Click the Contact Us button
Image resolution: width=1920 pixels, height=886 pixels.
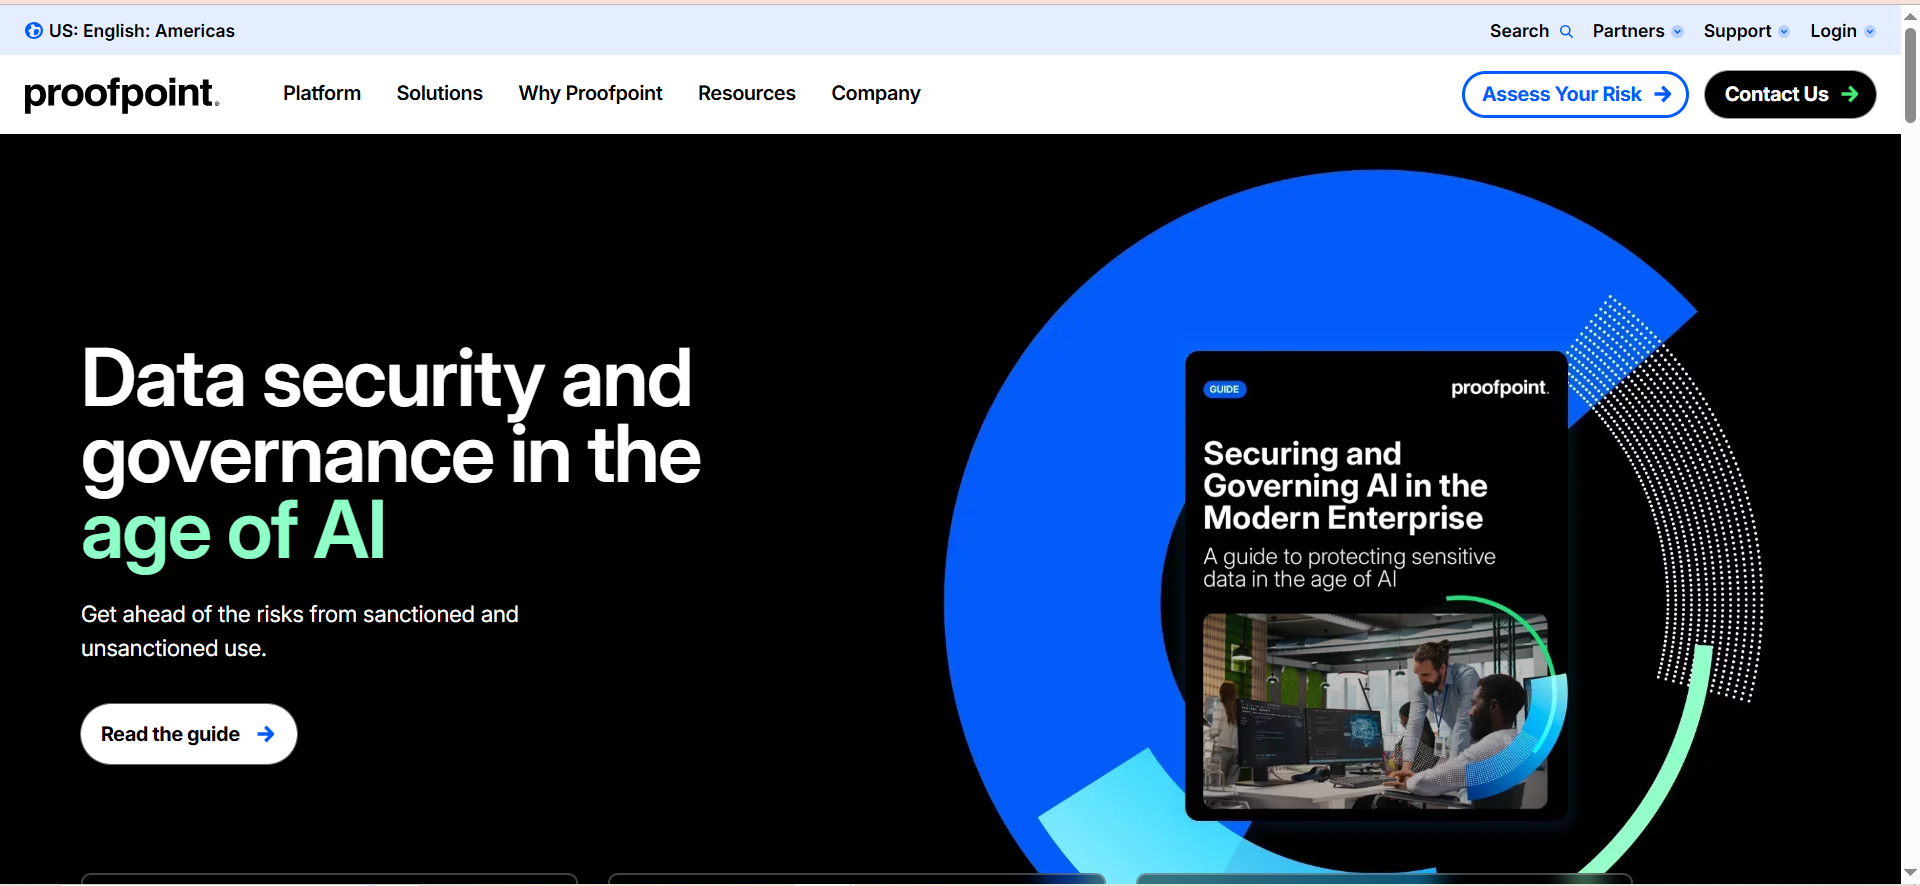click(x=1790, y=94)
